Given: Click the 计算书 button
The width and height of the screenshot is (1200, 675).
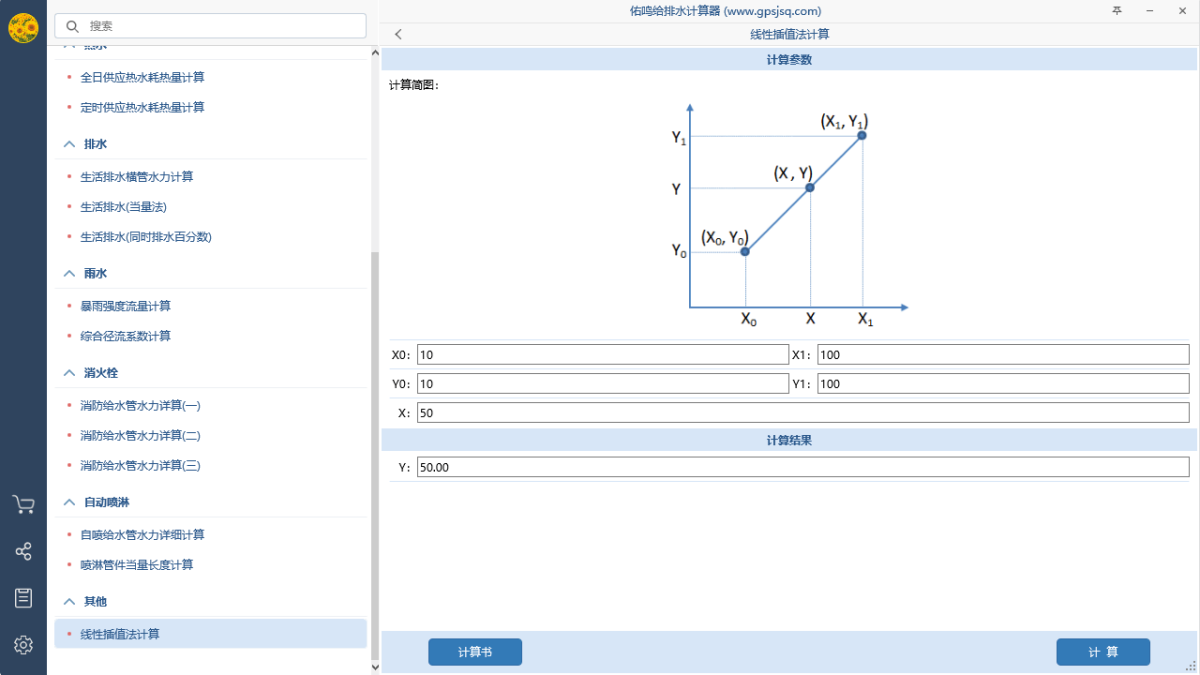Looking at the screenshot, I should tap(475, 652).
